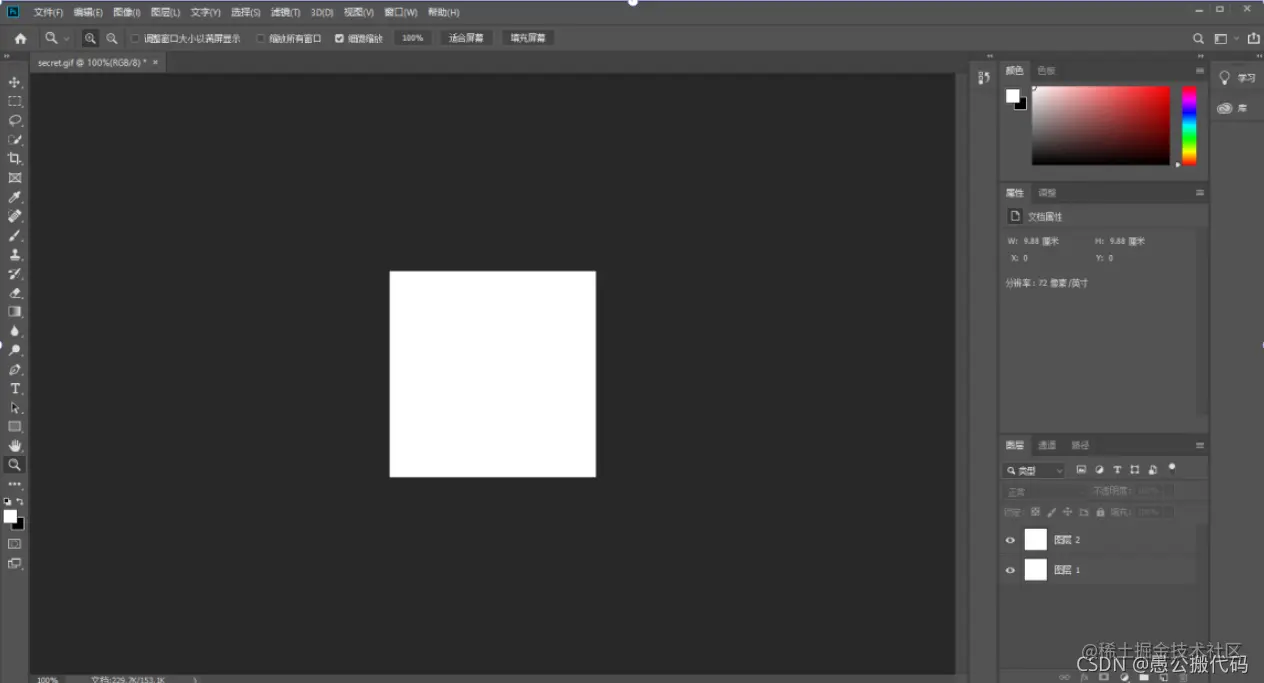Close the secret.gif document tab
1264x683 pixels.
pyautogui.click(x=155, y=62)
